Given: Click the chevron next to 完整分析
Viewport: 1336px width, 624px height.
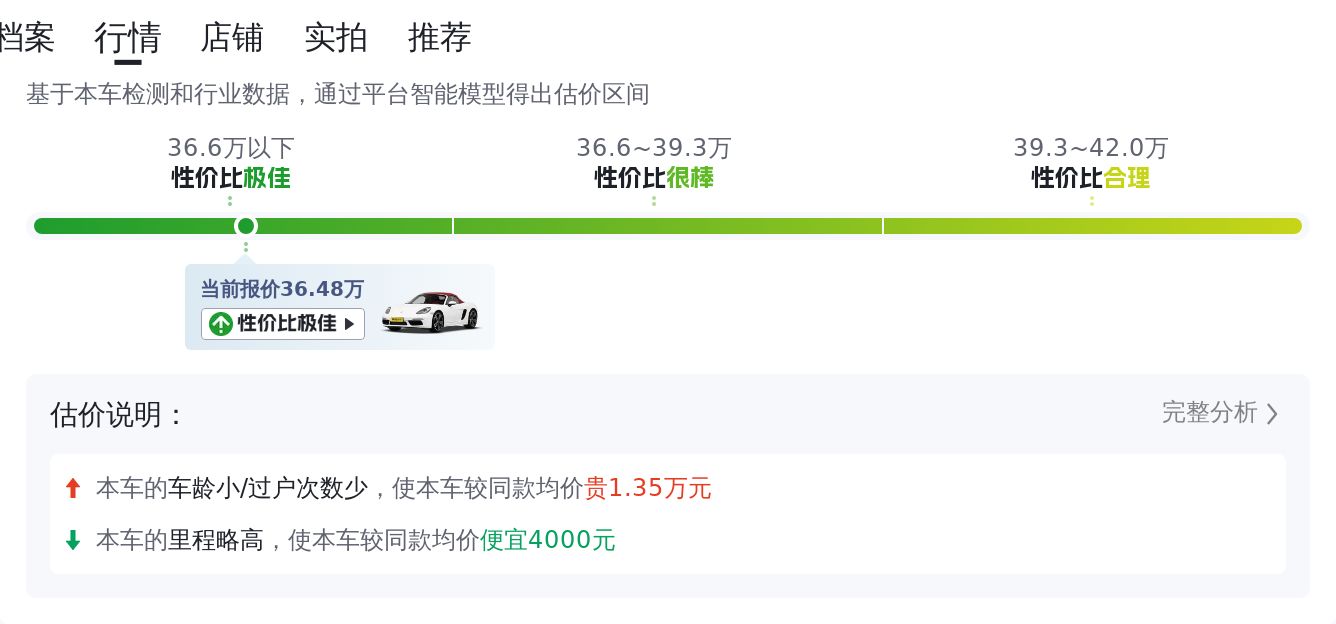Looking at the screenshot, I should coord(1272,414).
